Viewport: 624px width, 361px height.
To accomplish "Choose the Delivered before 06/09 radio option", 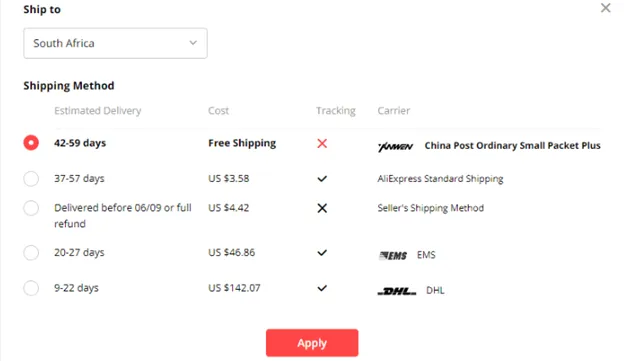I will click(x=31, y=208).
